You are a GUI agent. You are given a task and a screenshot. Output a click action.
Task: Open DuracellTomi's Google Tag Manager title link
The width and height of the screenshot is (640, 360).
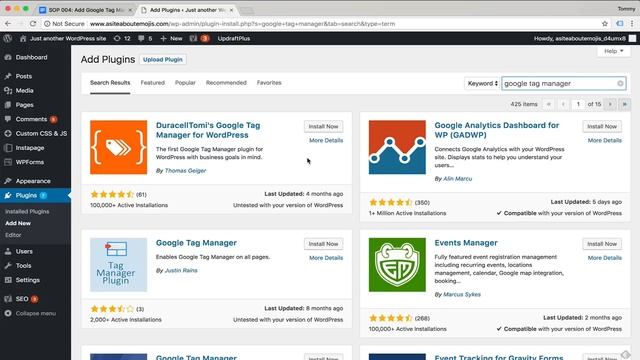click(x=208, y=130)
